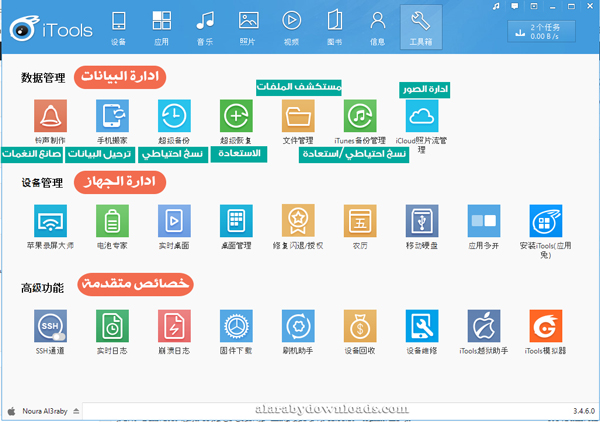Open iTunes backup manager icon
600x422 pixels.
(360, 116)
